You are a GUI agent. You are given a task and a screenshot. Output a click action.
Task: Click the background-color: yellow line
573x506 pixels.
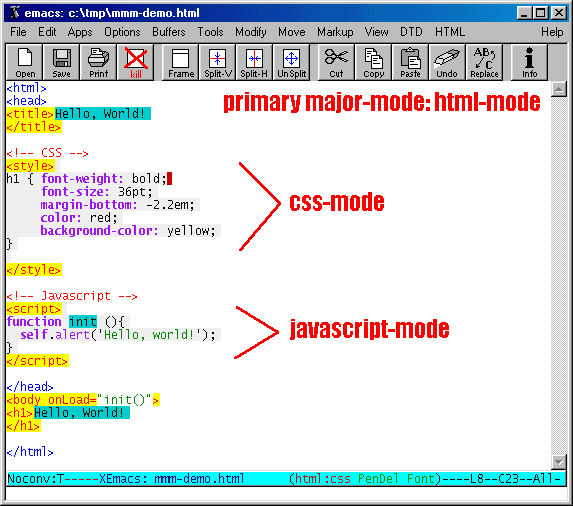coord(128,231)
